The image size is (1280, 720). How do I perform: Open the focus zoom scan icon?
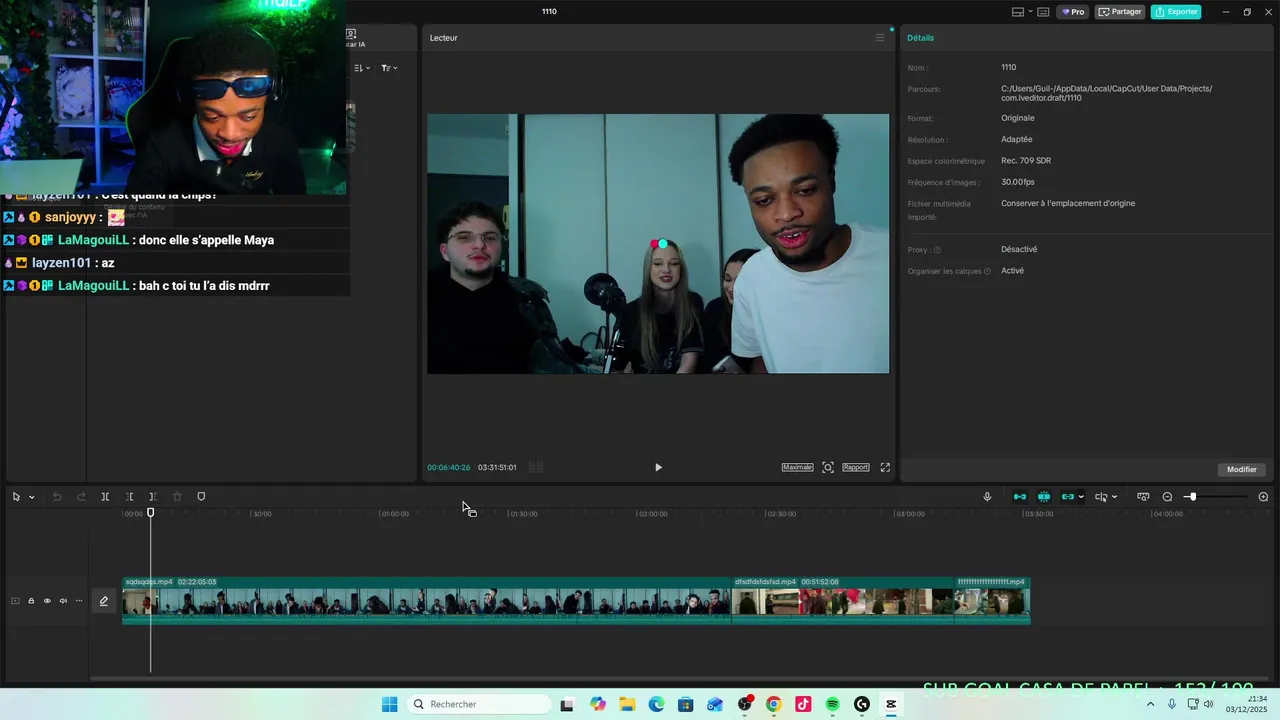828,467
